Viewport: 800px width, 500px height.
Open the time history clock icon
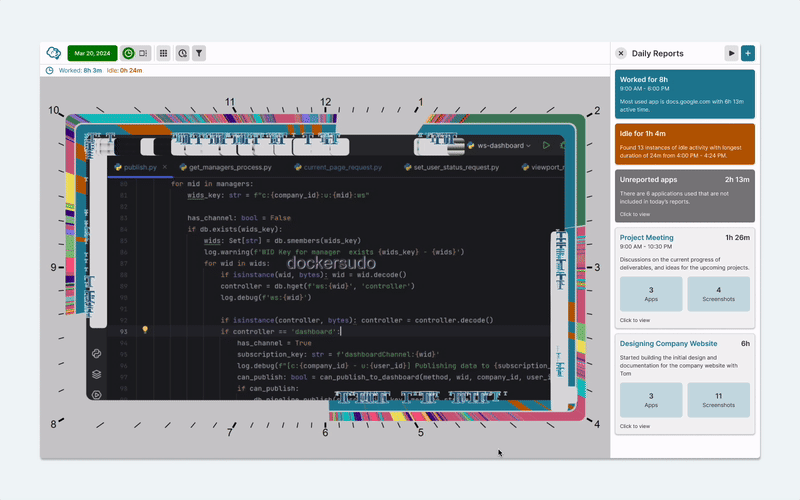coord(183,53)
